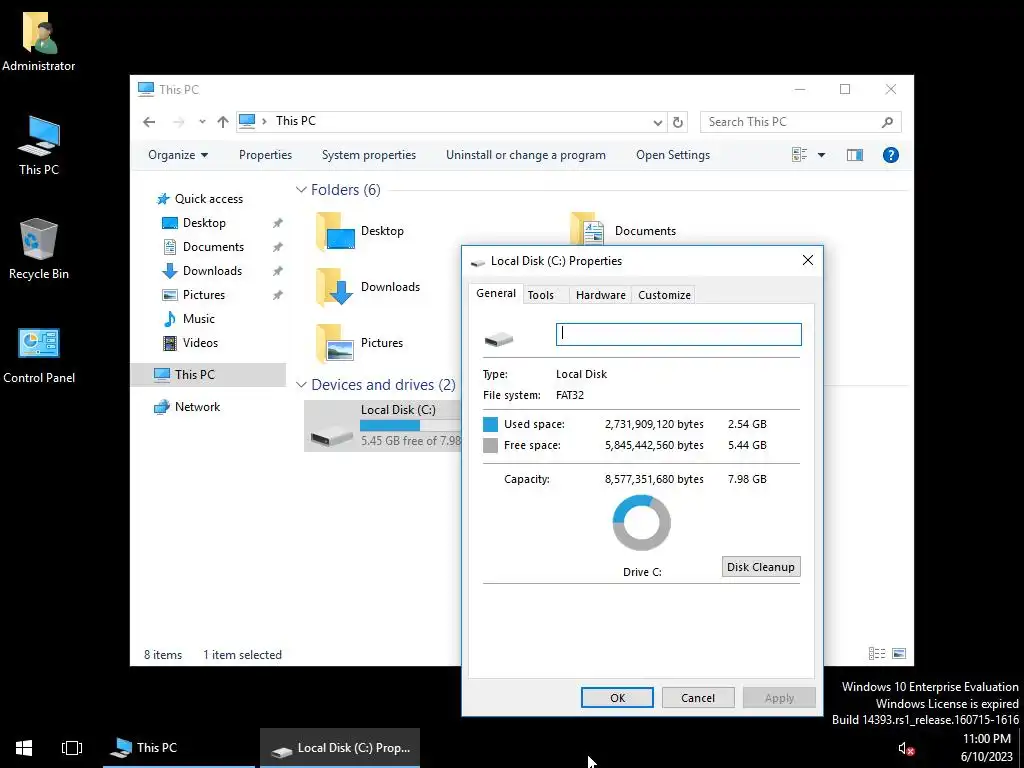Click the drive usage donut chart
Image resolution: width=1024 pixels, height=768 pixels.
point(641,523)
